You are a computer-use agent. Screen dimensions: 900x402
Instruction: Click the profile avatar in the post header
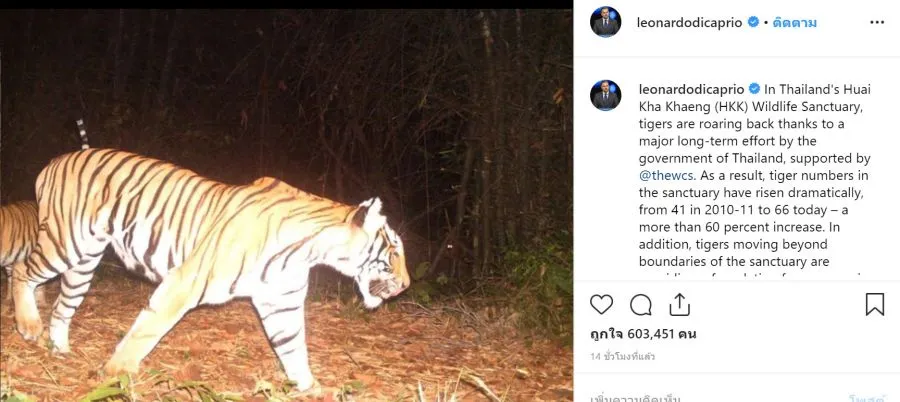click(x=606, y=22)
